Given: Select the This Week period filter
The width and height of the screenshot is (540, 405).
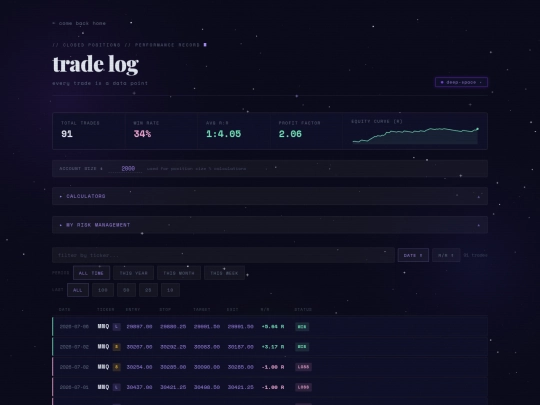Looking at the screenshot, I should point(224,273).
